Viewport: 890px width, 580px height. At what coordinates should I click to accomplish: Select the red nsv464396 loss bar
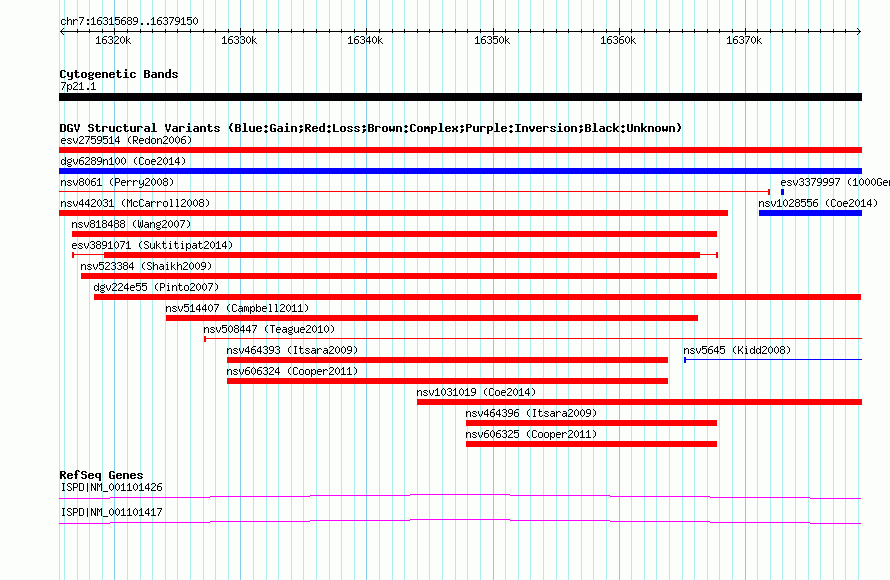(x=591, y=423)
